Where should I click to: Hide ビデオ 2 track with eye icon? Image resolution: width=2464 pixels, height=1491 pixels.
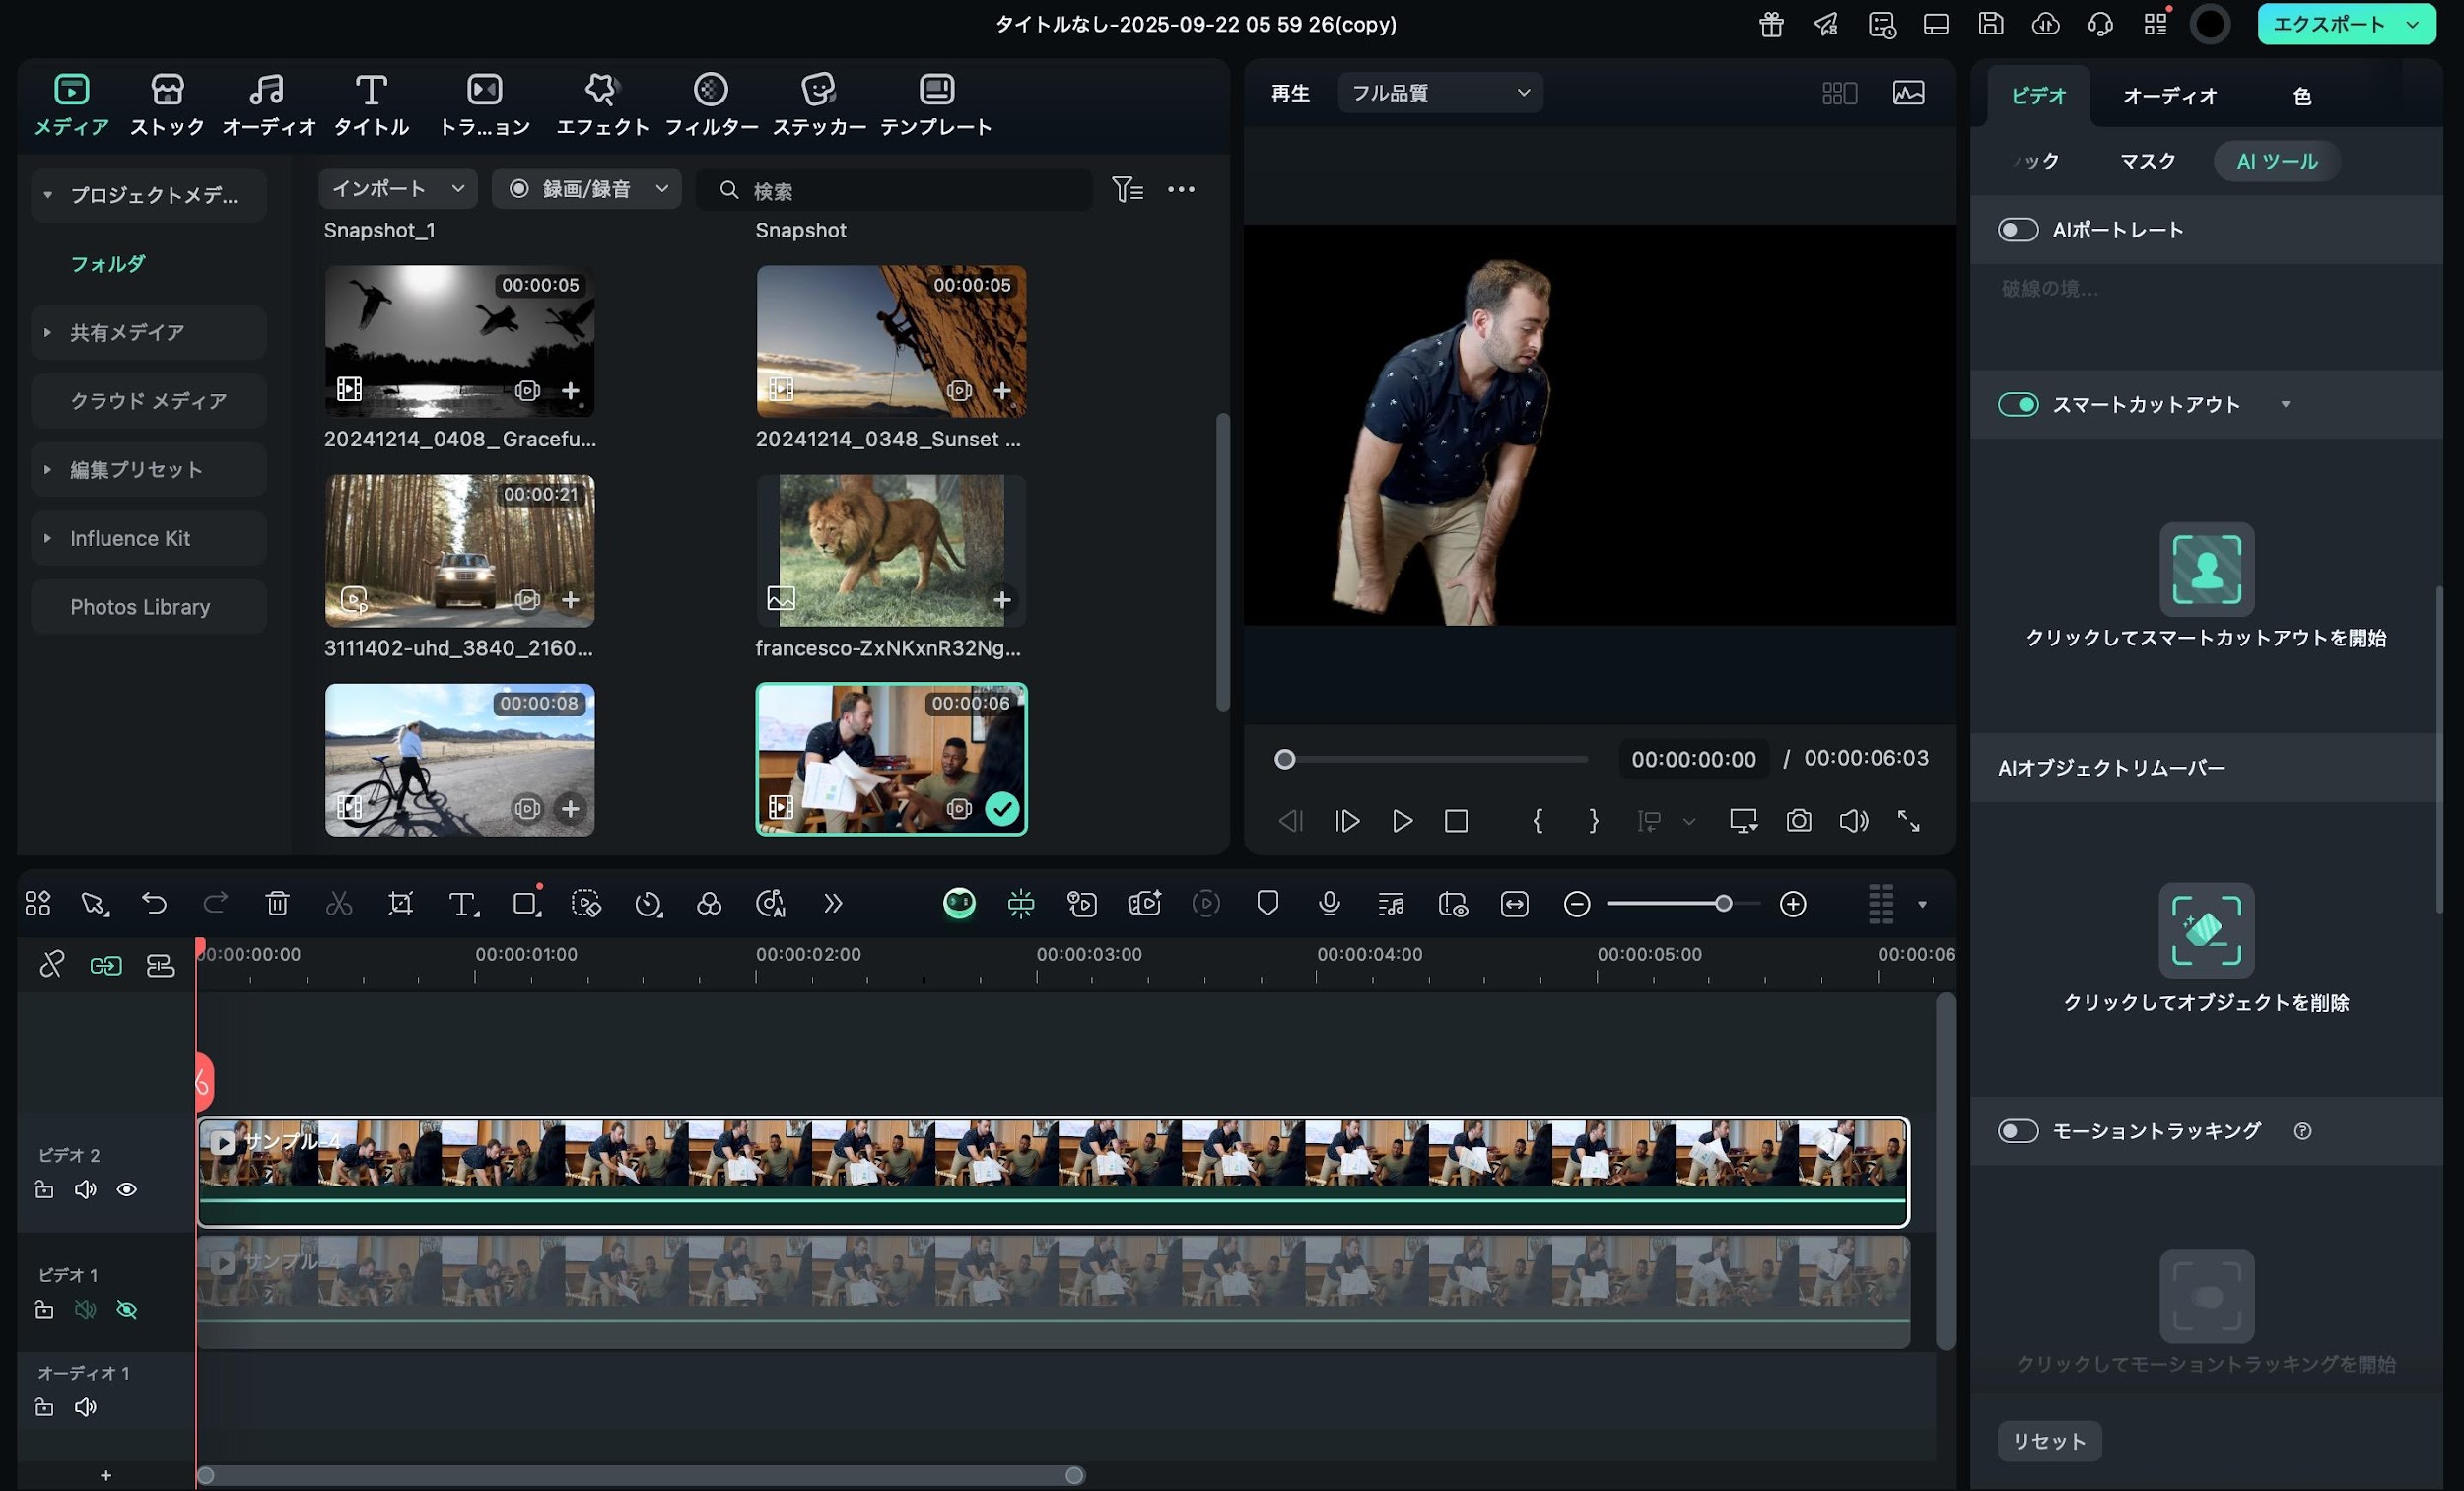click(x=126, y=1189)
